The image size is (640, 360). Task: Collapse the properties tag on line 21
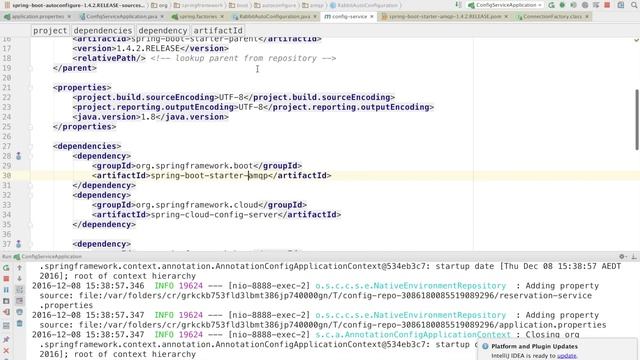(30, 88)
